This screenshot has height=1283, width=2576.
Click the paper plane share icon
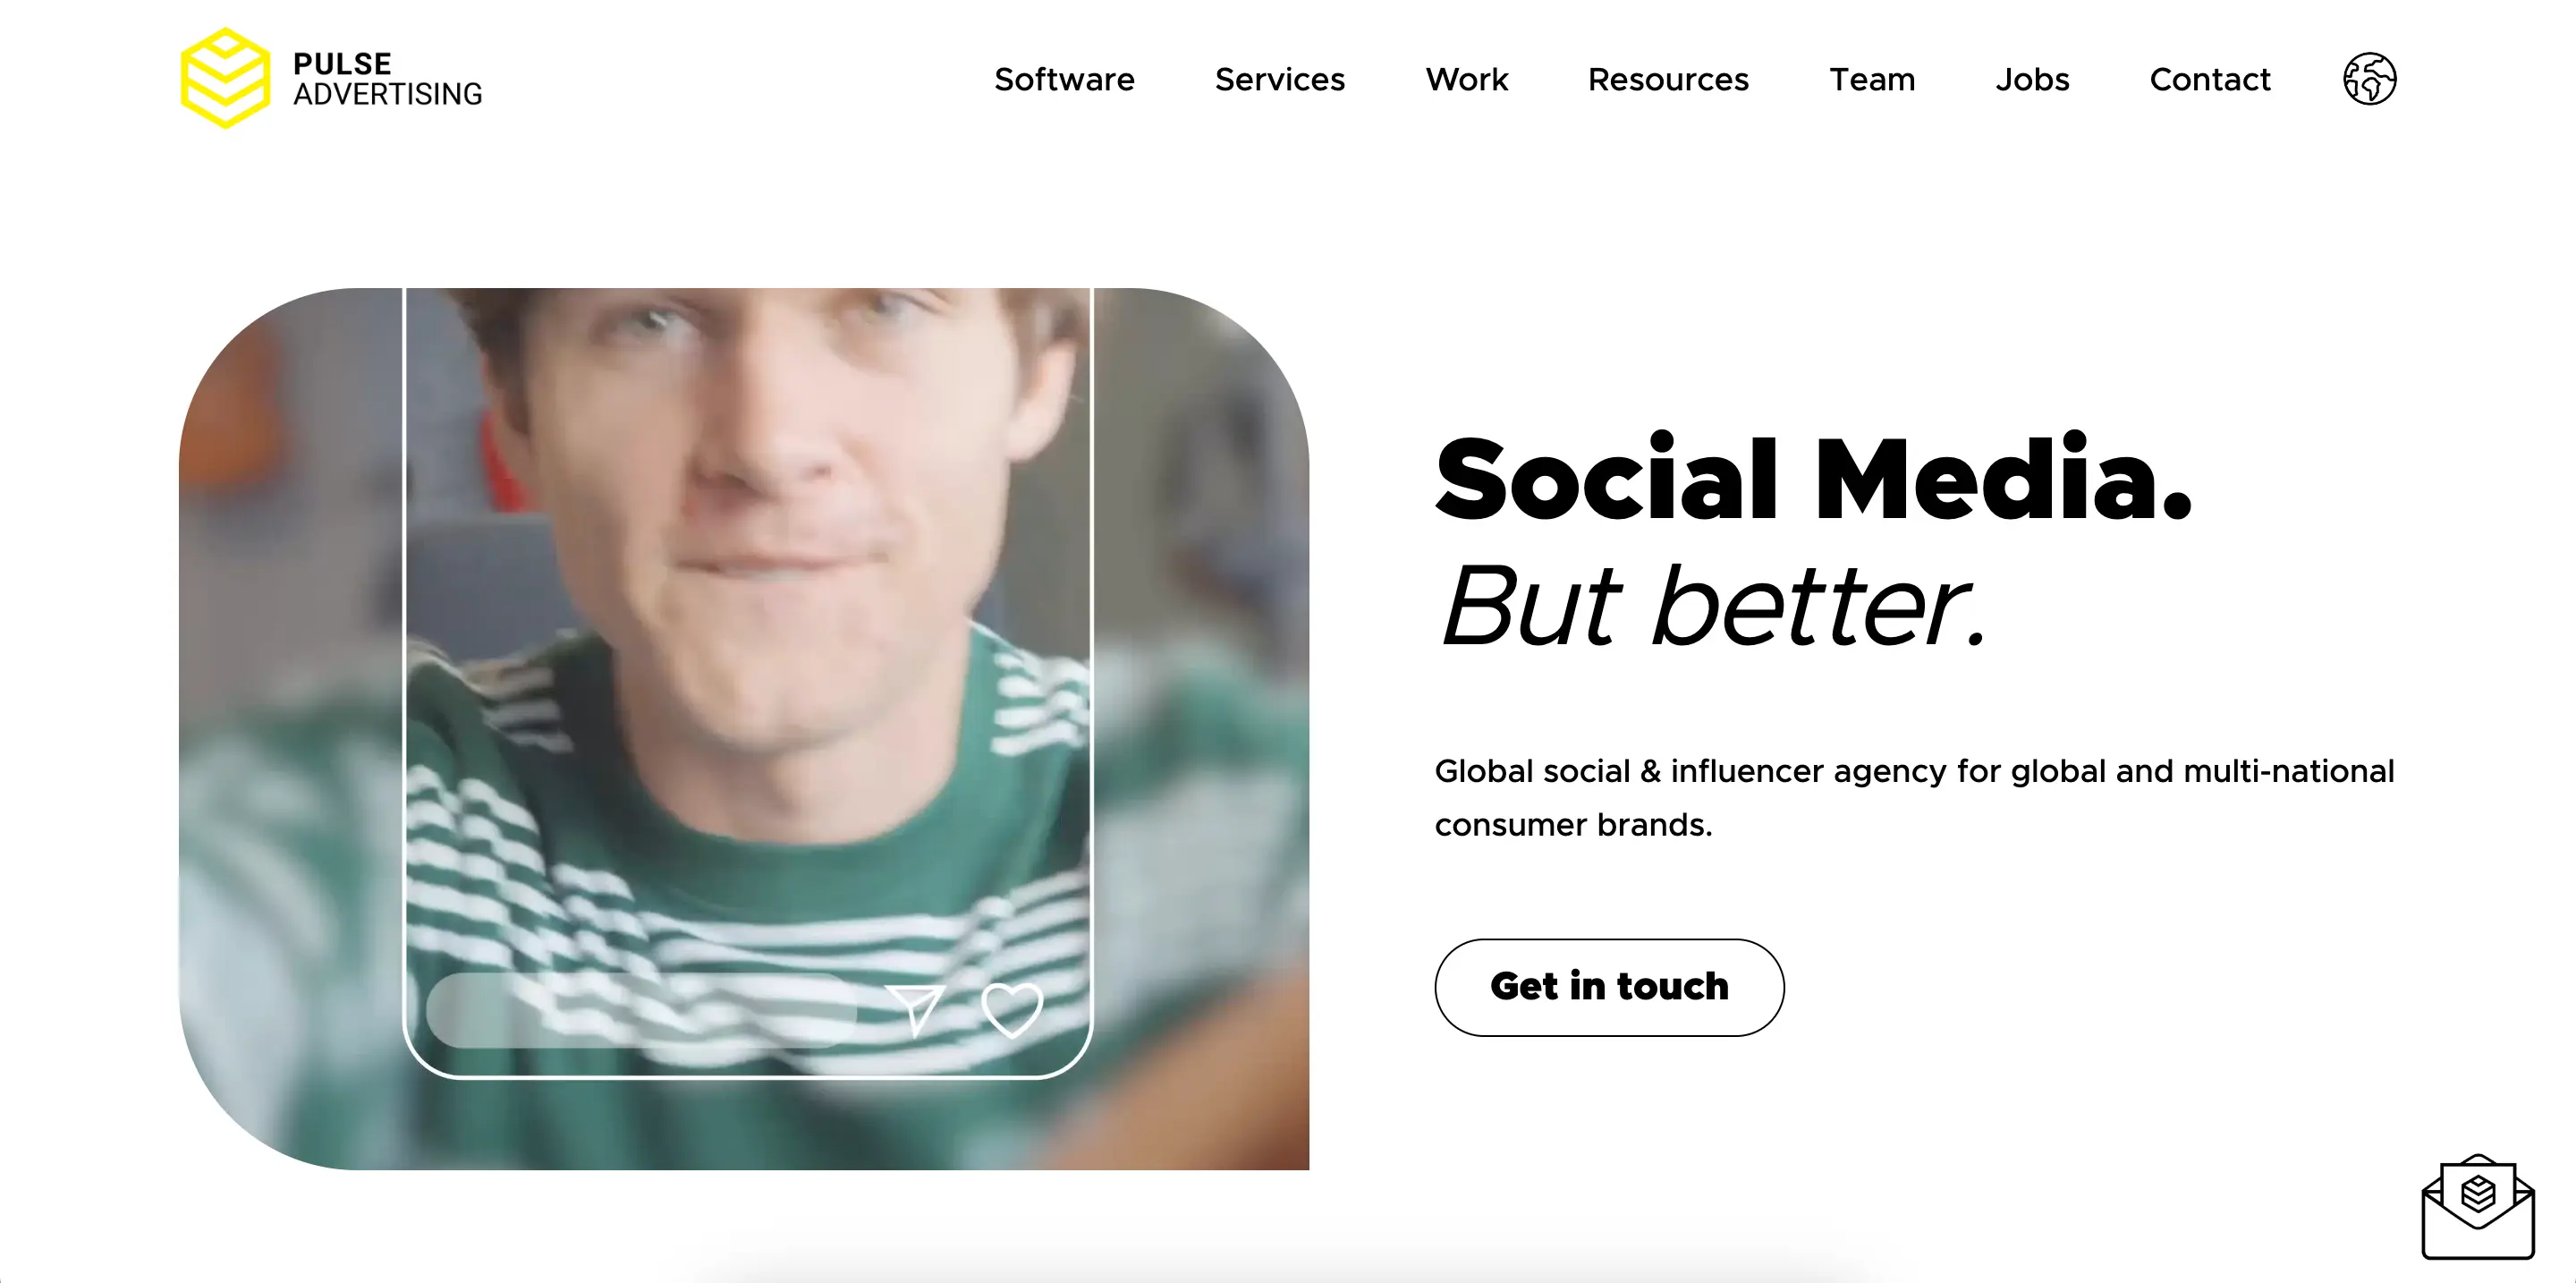tap(915, 1009)
